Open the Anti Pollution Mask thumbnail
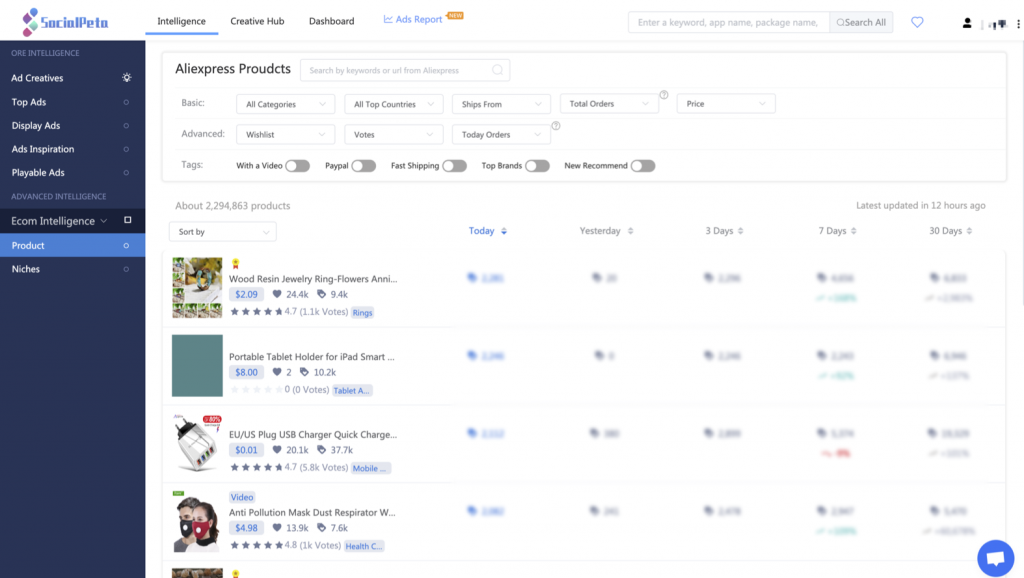 (197, 521)
